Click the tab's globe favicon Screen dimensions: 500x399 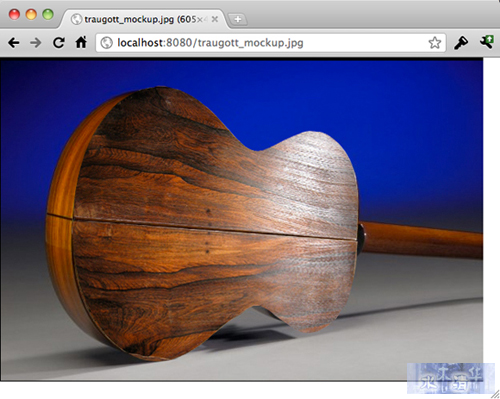tap(76, 19)
